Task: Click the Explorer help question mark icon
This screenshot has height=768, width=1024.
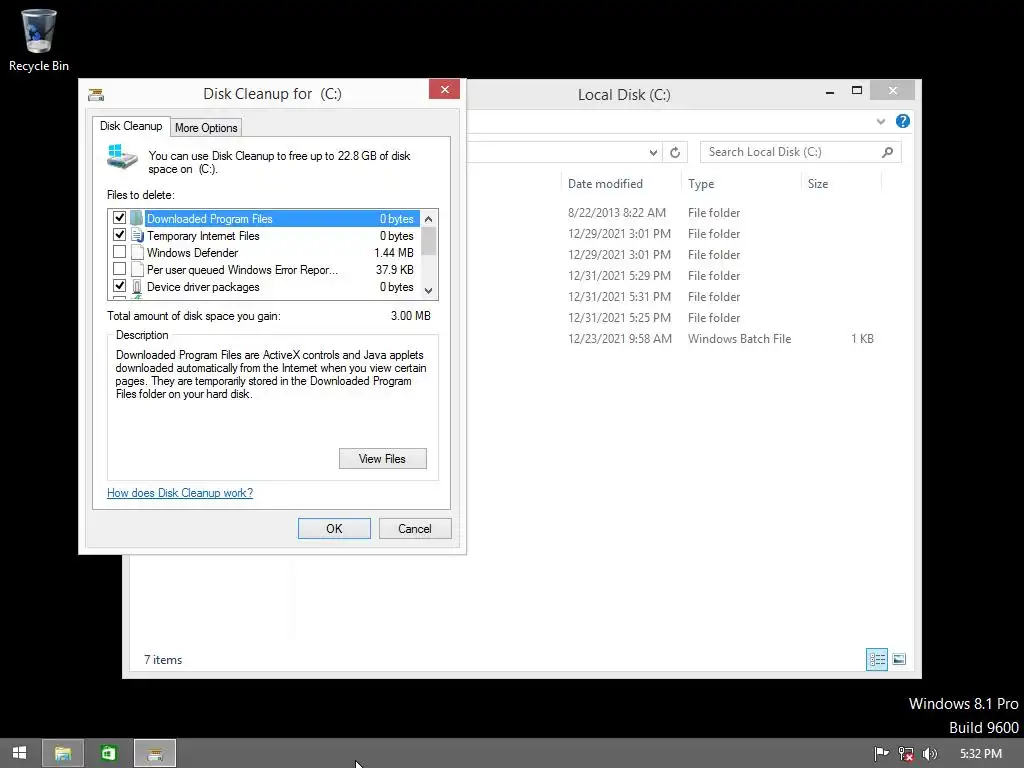Action: [903, 121]
